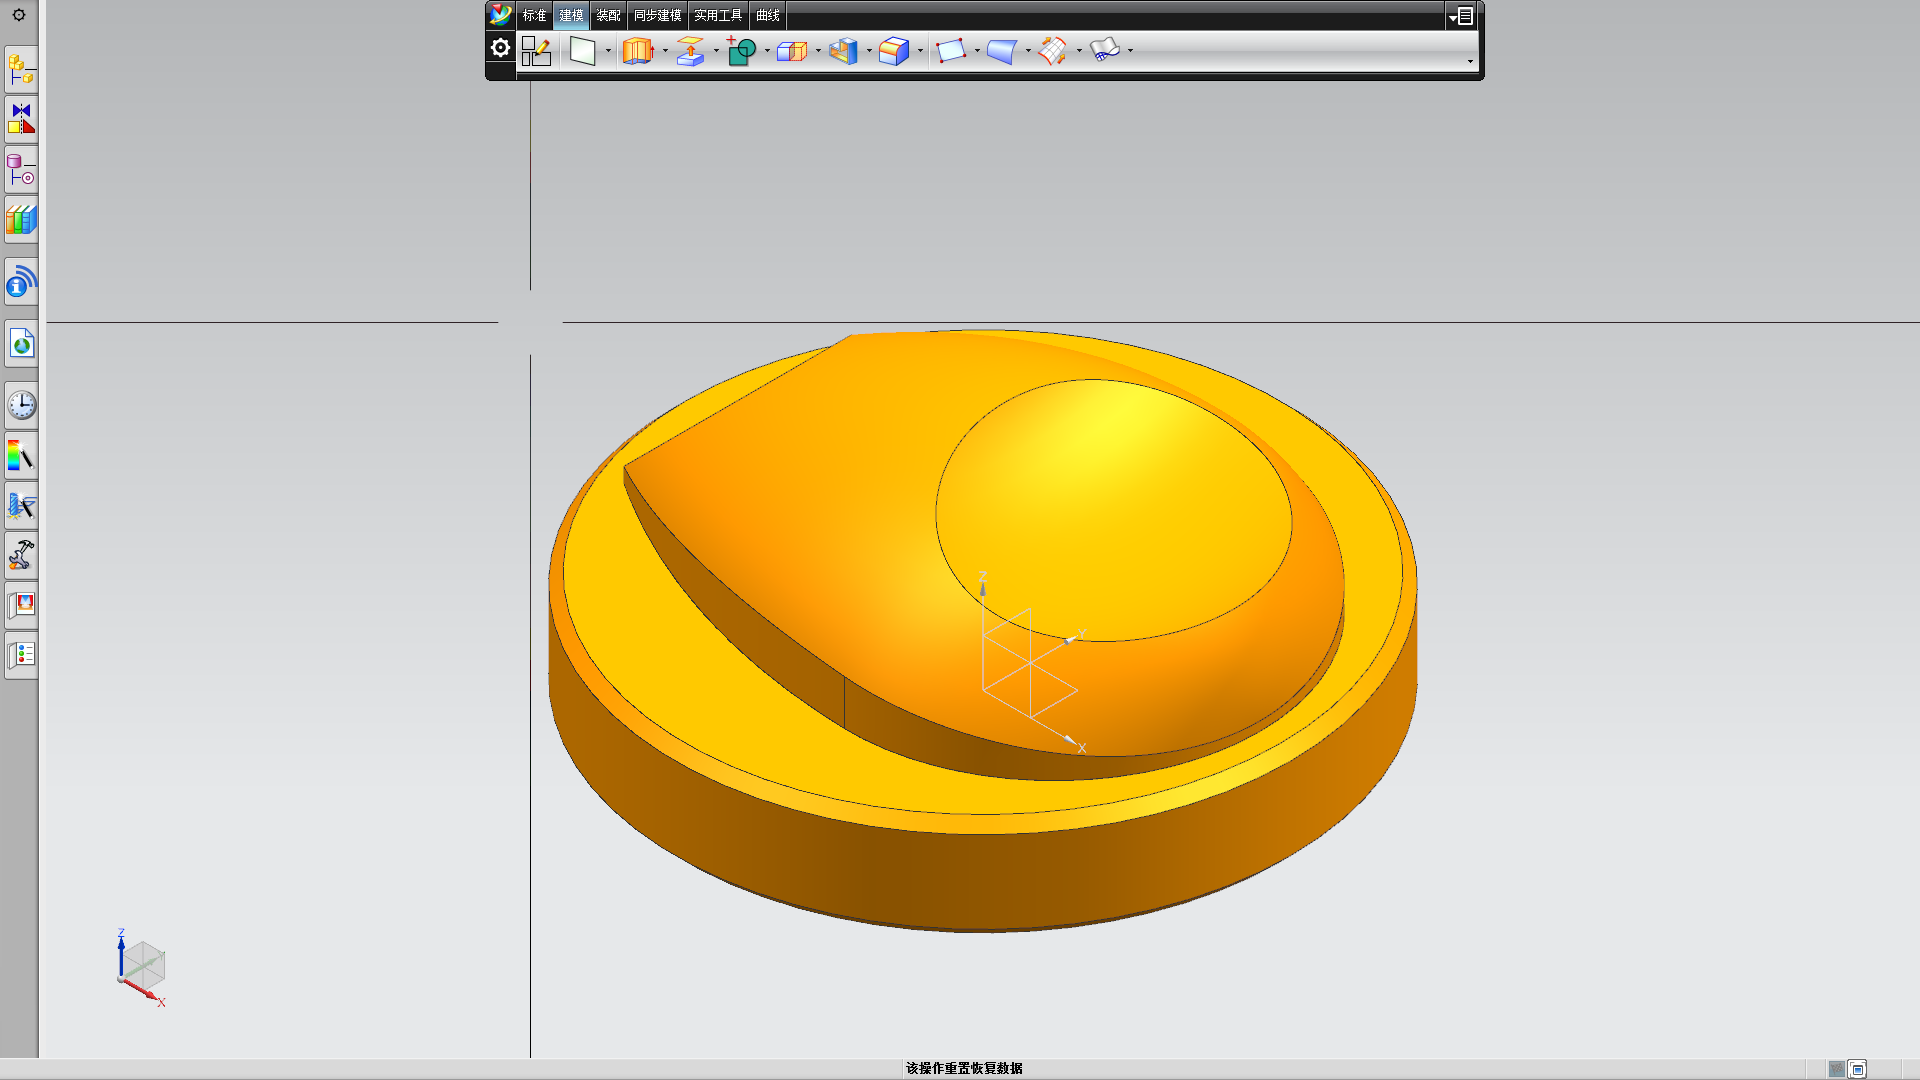Screen dimensions: 1920x1080
Task: Open the History clock icon
Action: (x=21, y=405)
